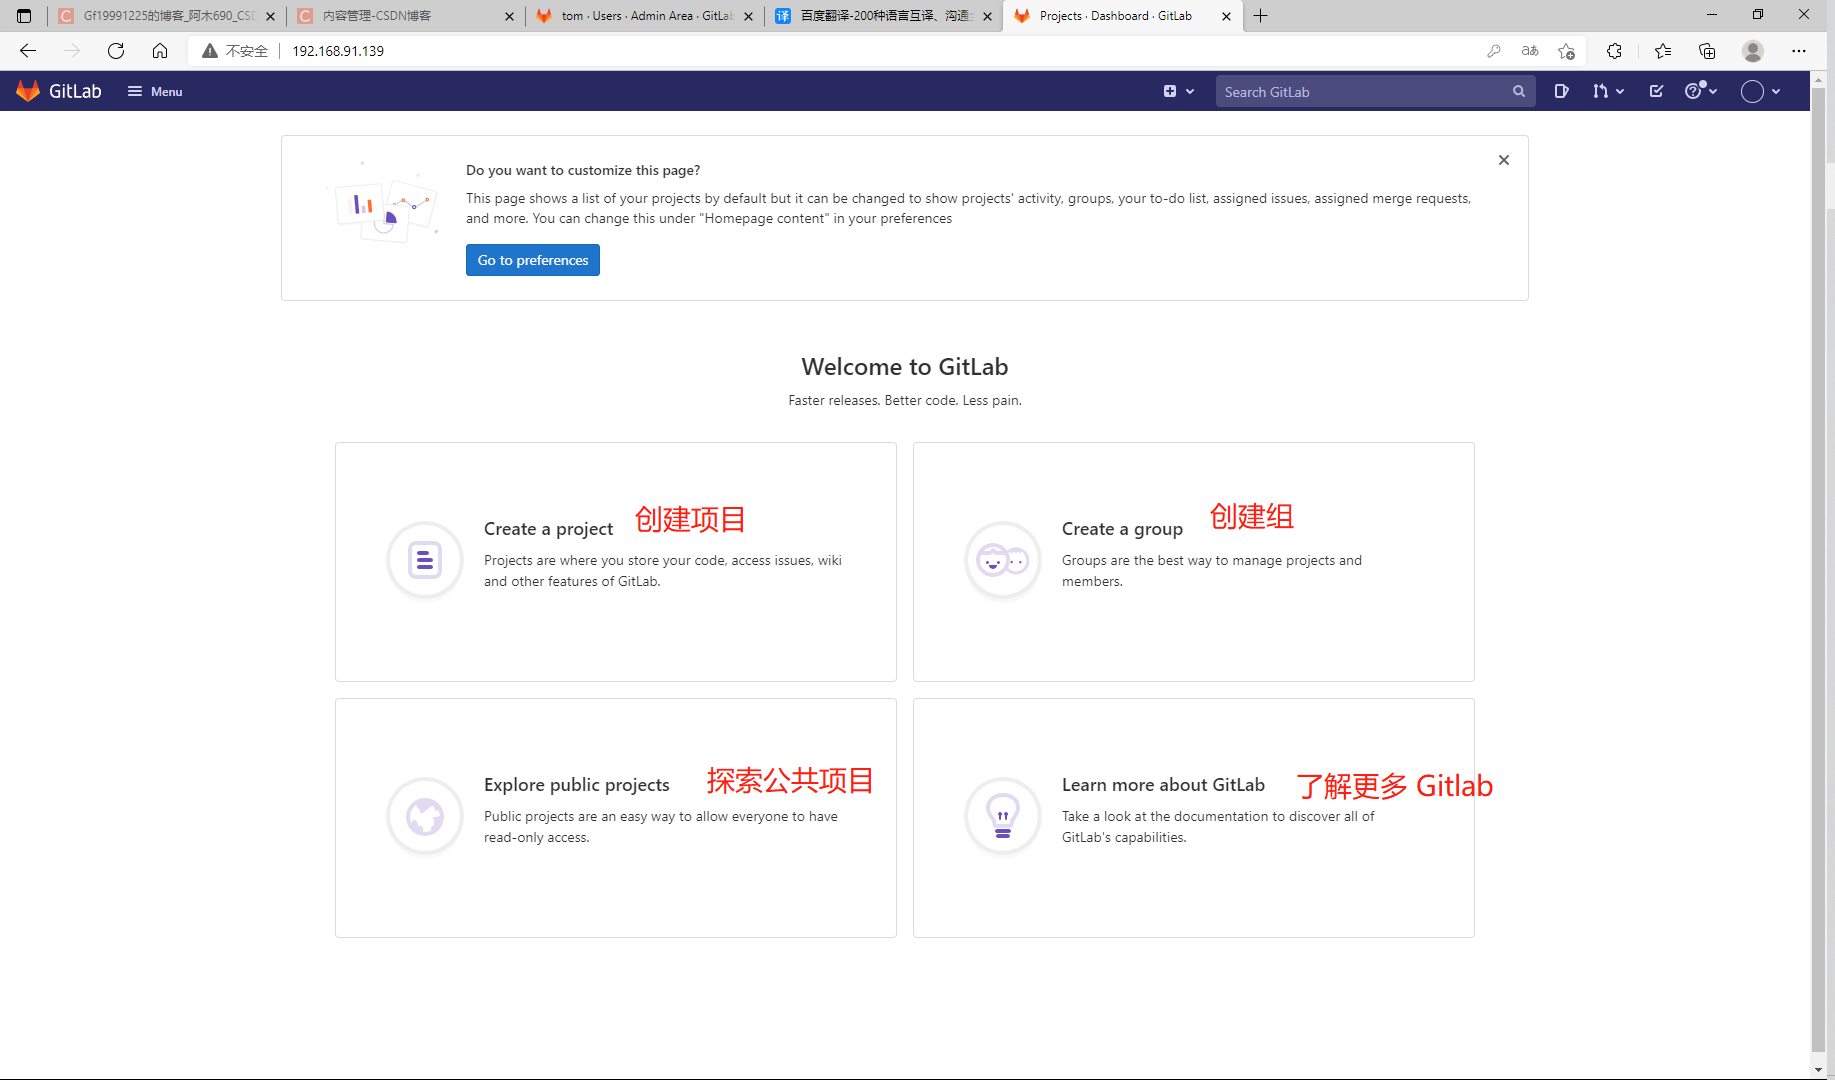The width and height of the screenshot is (1835, 1080).
Task: Go to the browser home page
Action: point(160,51)
